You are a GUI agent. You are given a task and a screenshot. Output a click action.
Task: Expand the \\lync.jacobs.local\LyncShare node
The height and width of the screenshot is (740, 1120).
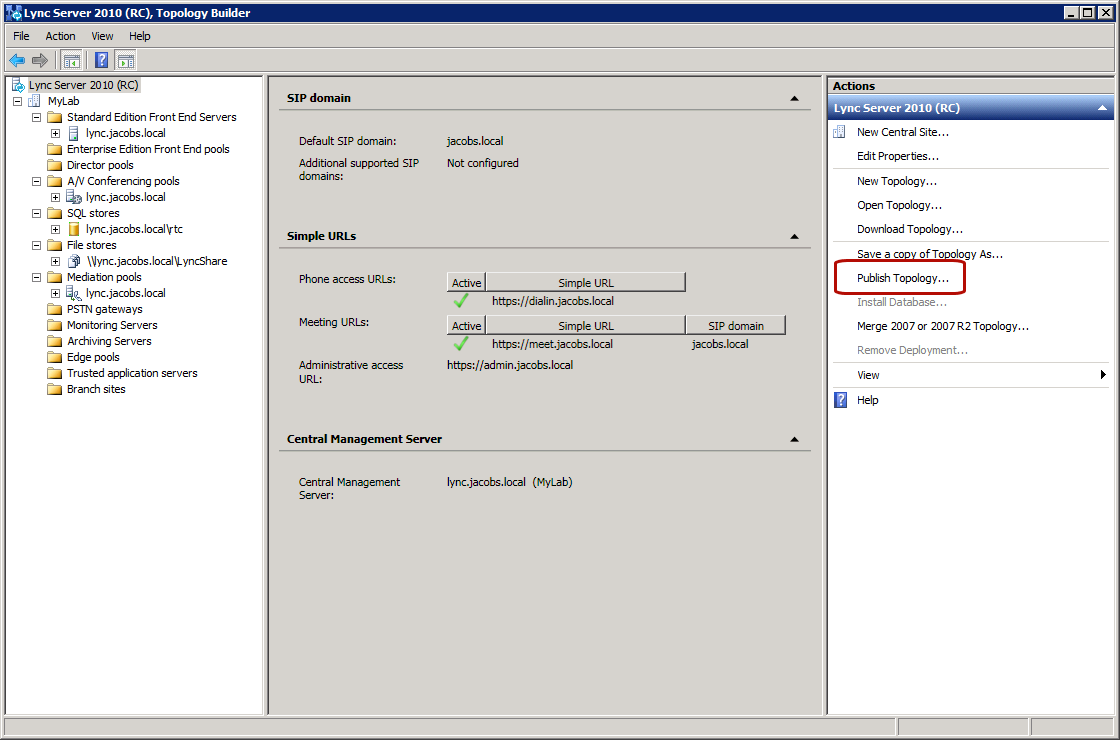55,261
